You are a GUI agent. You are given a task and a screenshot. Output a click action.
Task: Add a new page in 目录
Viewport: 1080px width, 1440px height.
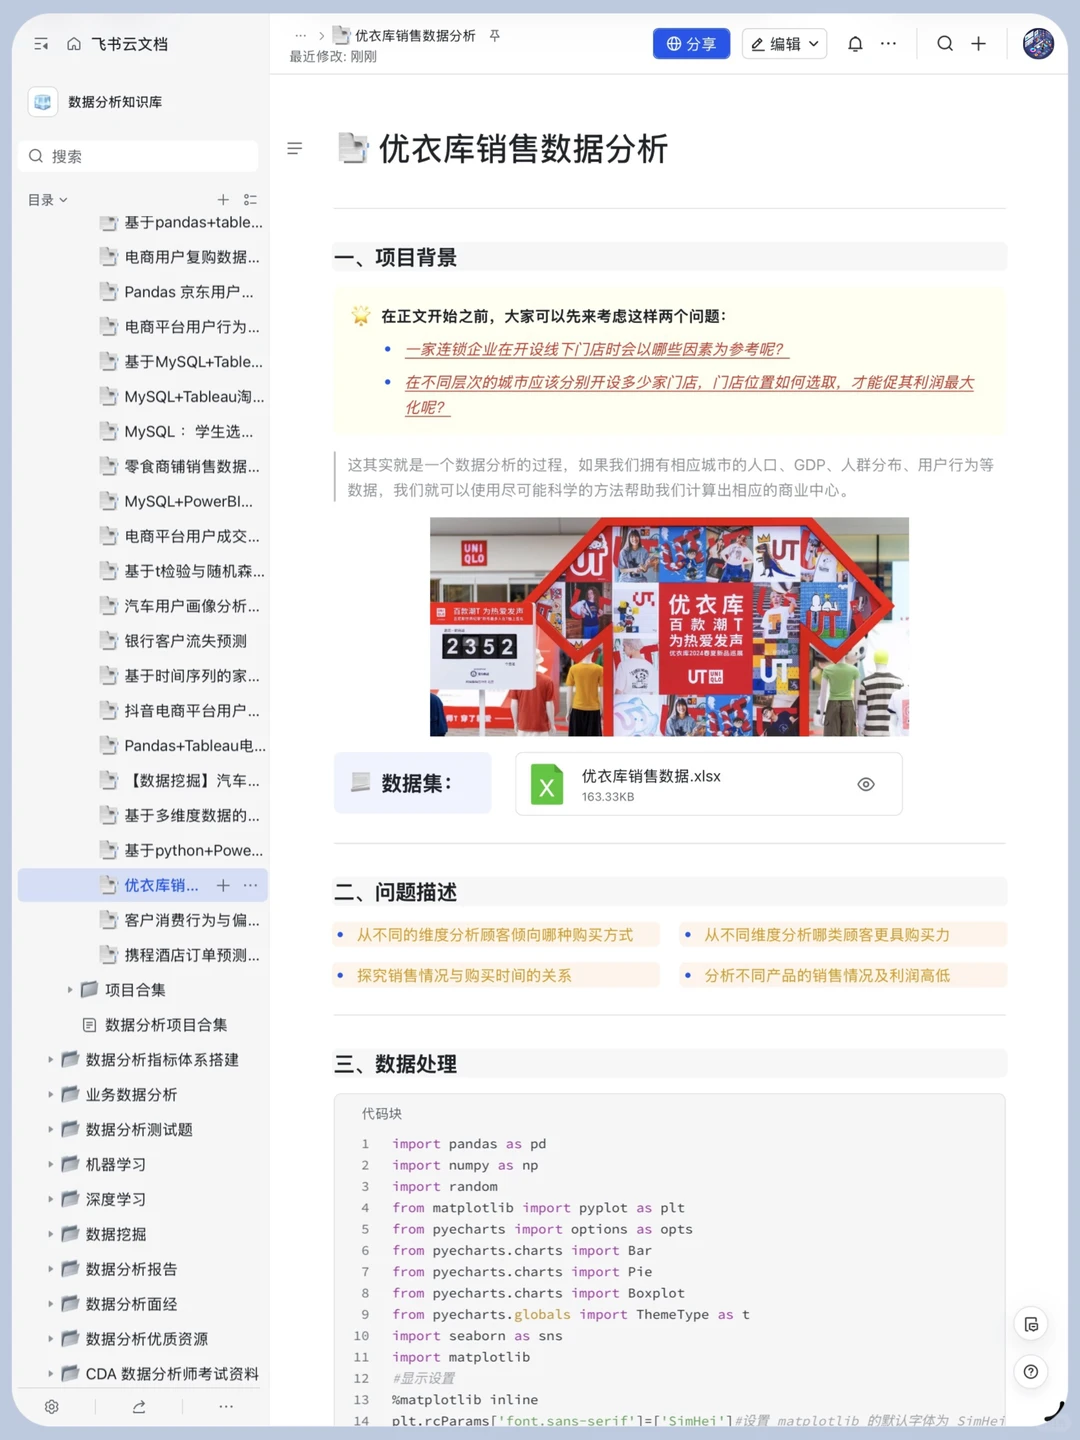(223, 200)
